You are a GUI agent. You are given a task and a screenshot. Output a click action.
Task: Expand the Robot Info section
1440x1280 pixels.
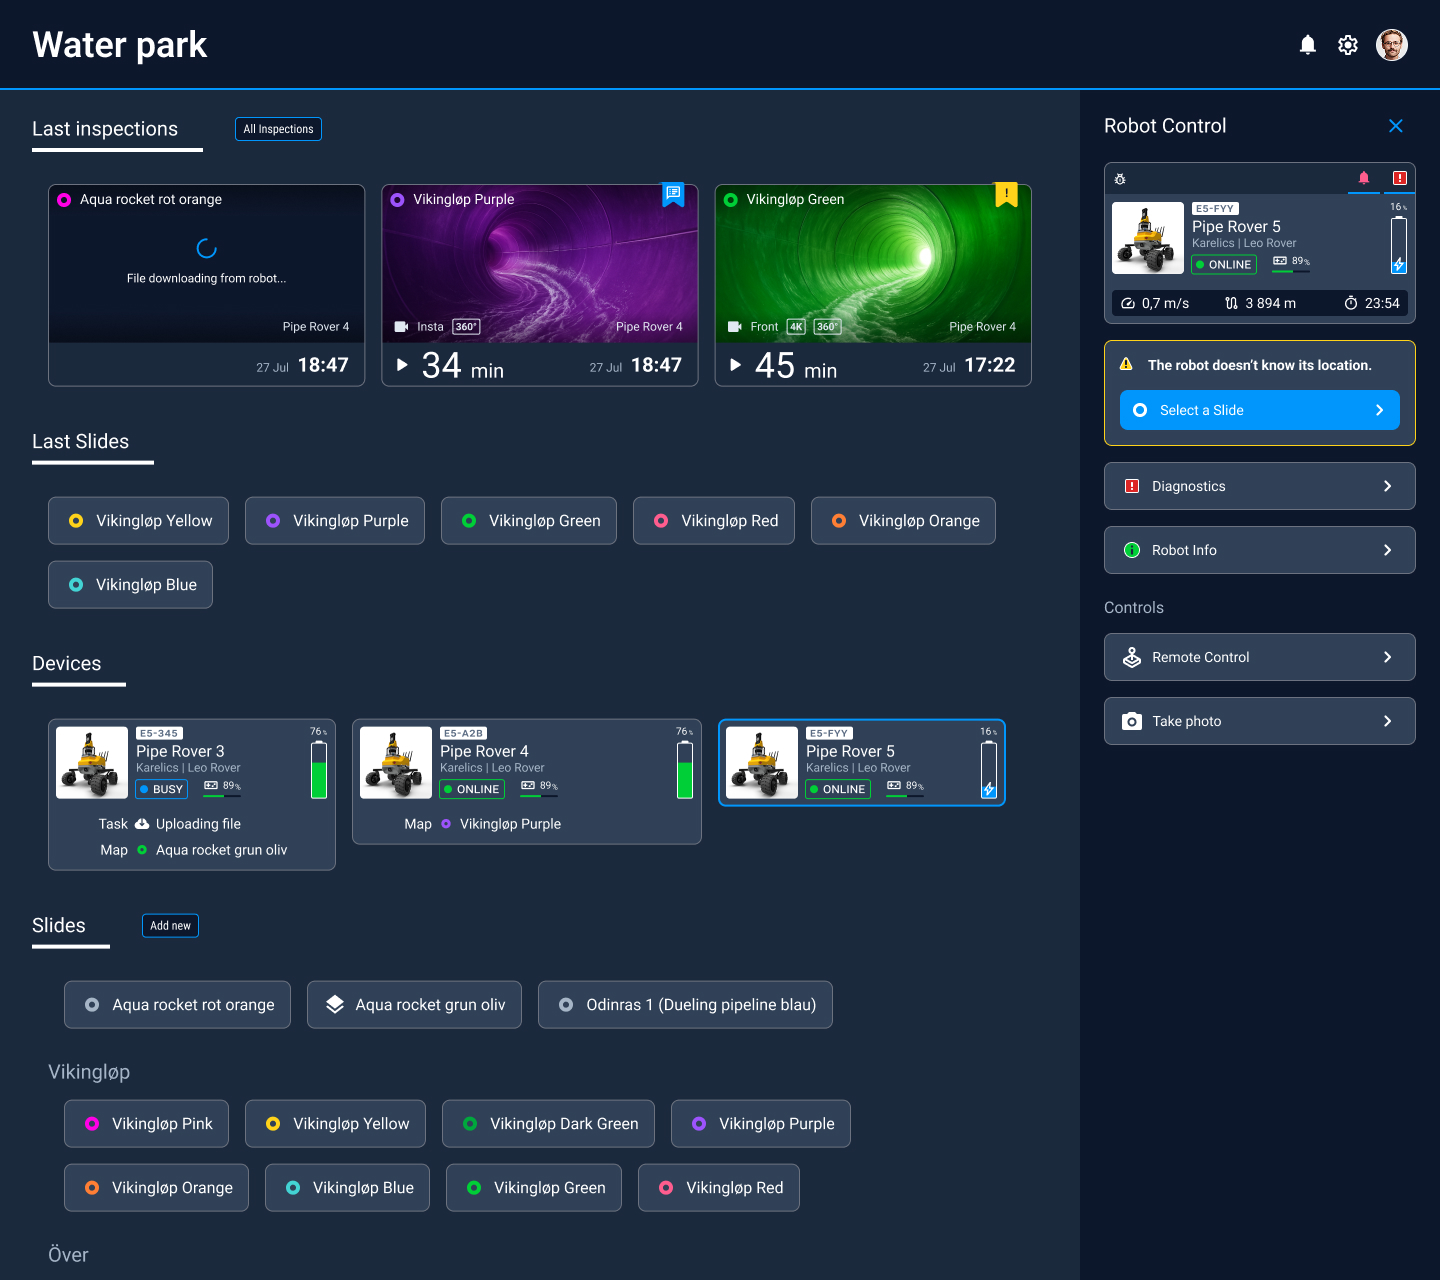1259,550
